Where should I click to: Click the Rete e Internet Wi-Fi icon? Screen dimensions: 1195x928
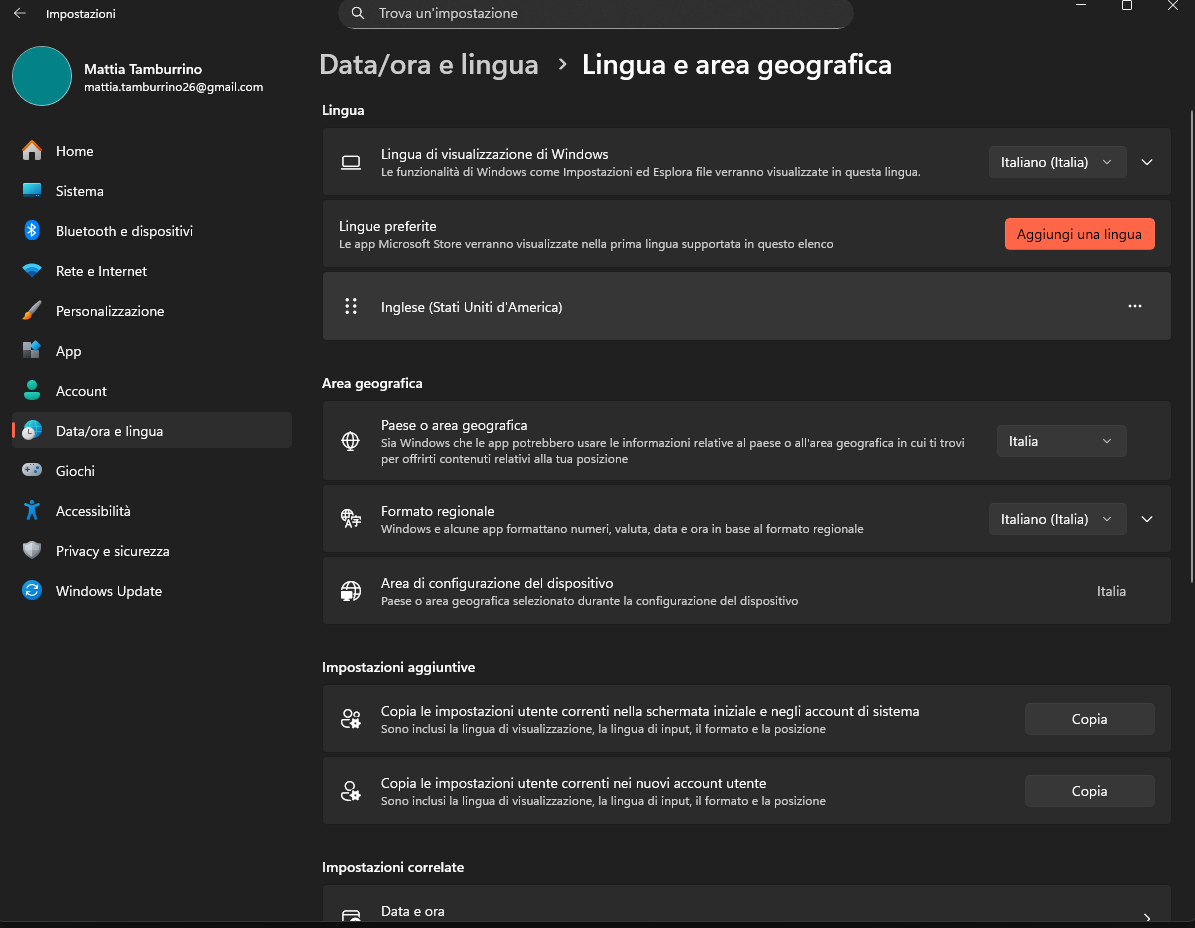32,270
